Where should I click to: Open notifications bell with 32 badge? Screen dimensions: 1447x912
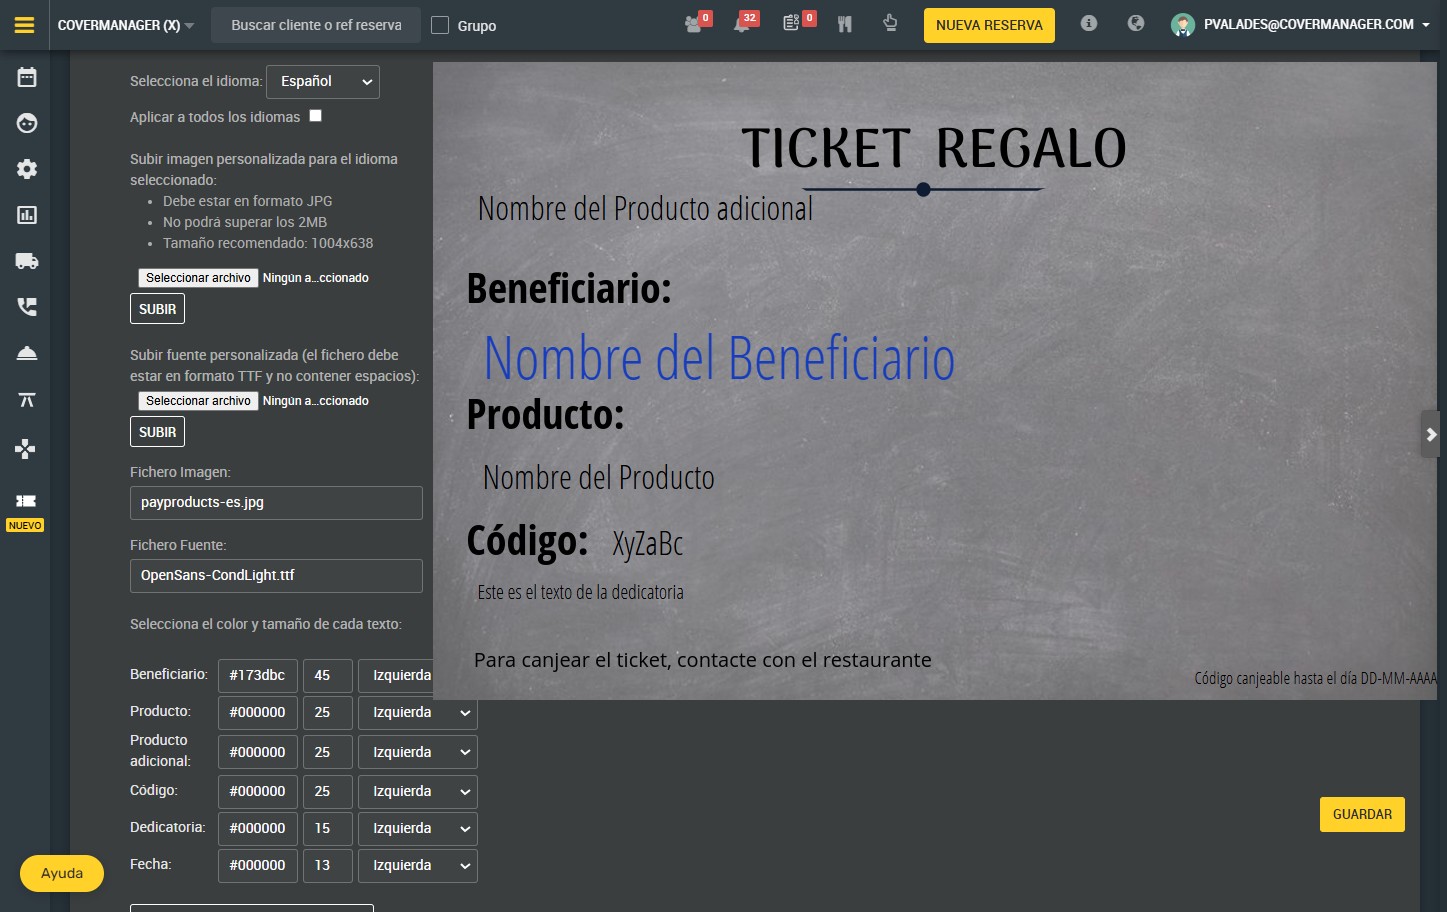pos(742,24)
